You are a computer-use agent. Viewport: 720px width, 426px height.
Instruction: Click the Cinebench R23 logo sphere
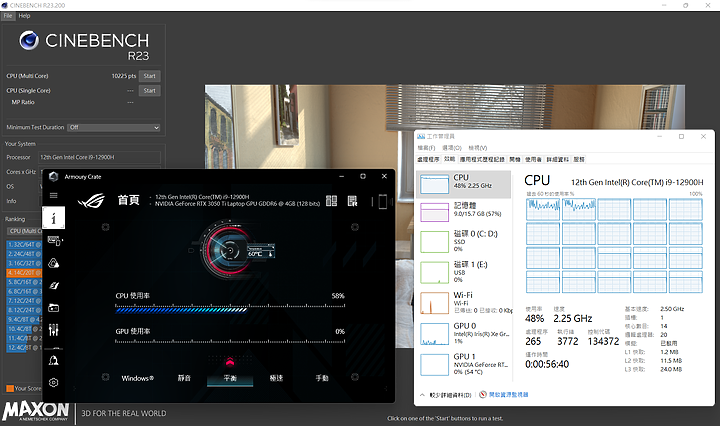(x=29, y=40)
